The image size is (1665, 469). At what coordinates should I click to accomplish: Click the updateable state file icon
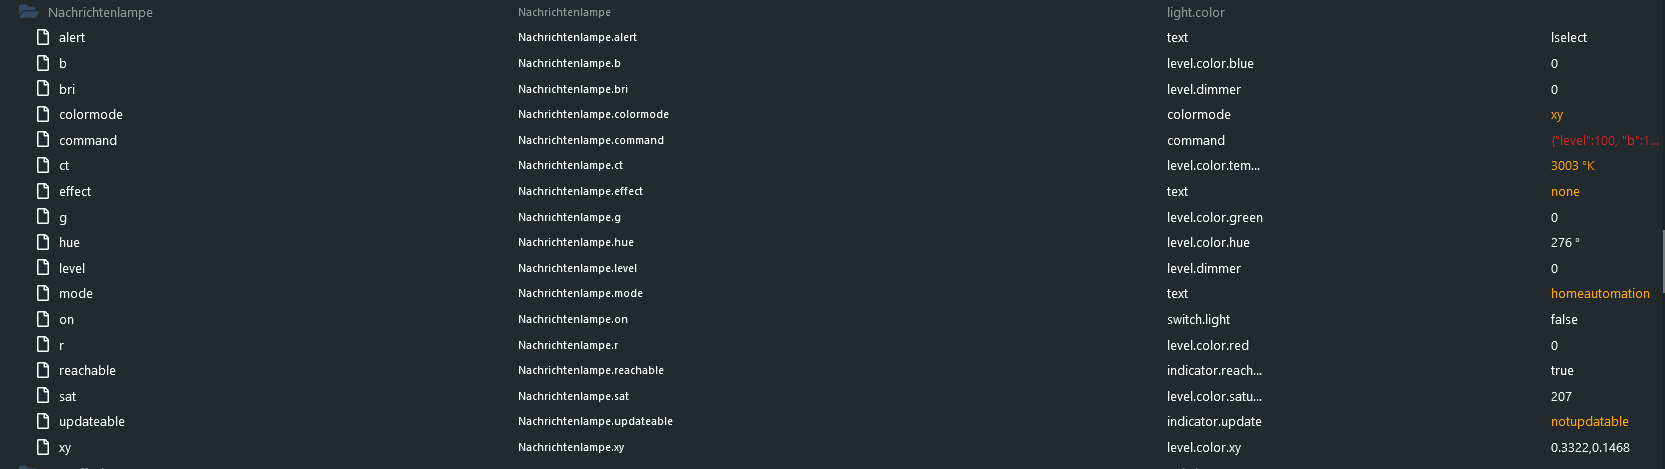43,421
